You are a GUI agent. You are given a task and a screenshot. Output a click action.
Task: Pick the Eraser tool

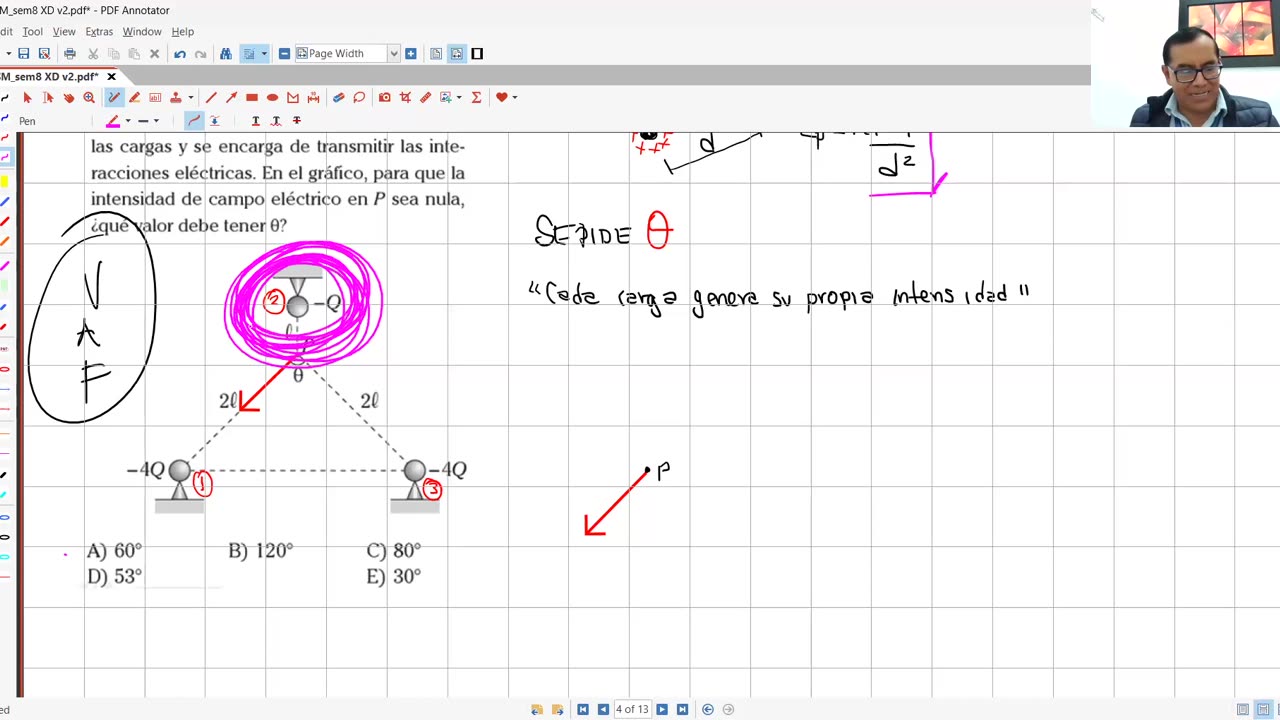[338, 97]
